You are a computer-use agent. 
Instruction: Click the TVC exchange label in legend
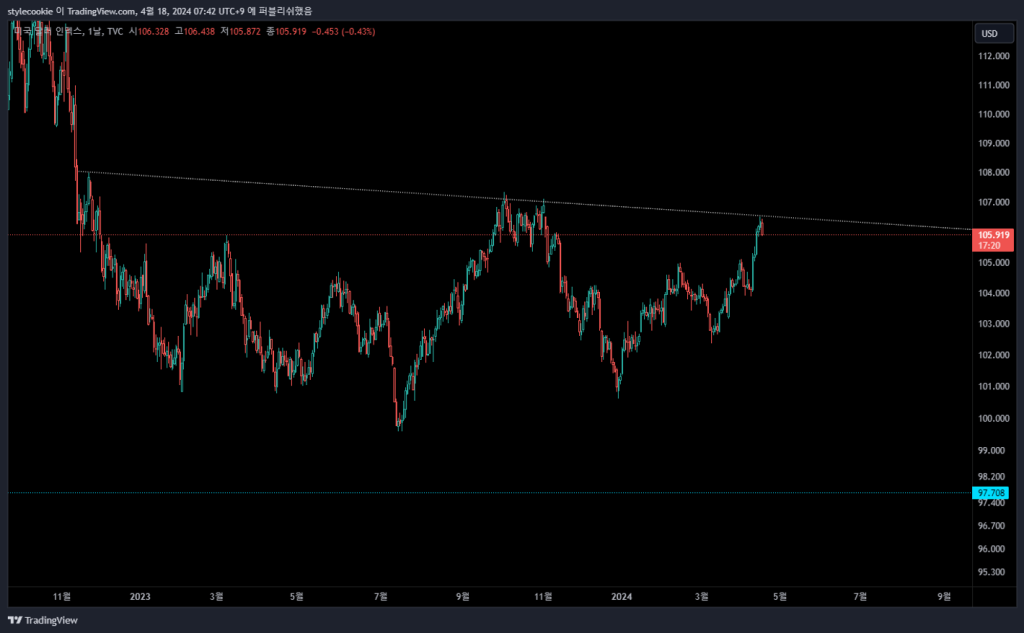point(115,31)
